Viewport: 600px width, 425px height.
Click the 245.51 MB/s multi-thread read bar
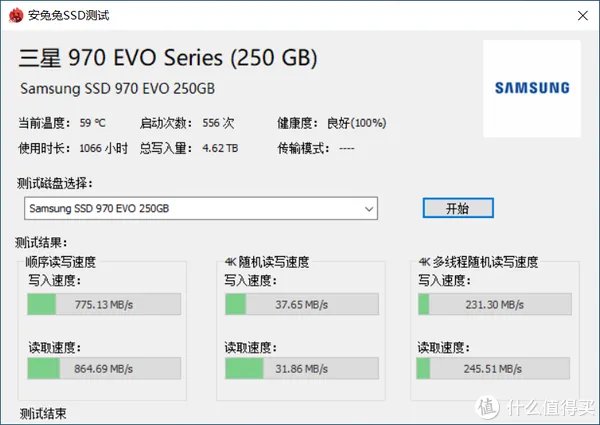[495, 368]
